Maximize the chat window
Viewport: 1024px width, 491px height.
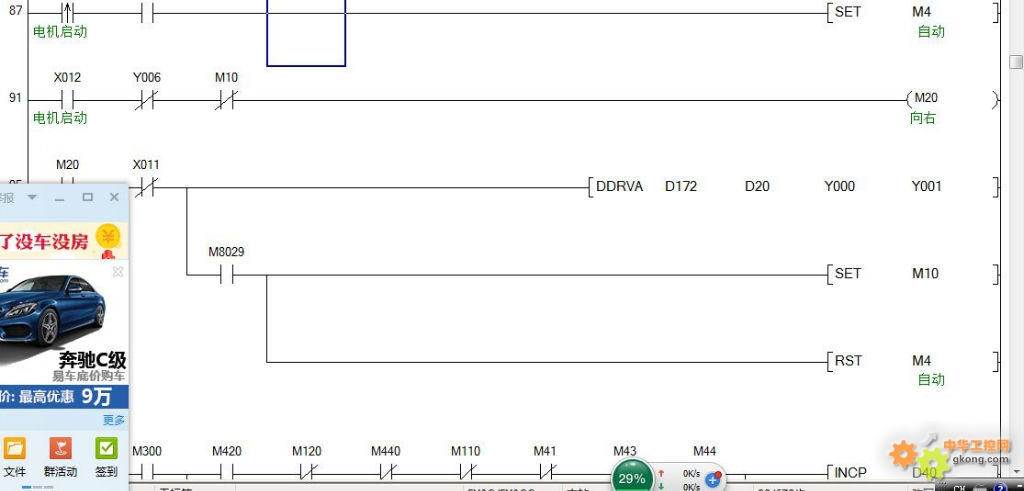pos(88,197)
